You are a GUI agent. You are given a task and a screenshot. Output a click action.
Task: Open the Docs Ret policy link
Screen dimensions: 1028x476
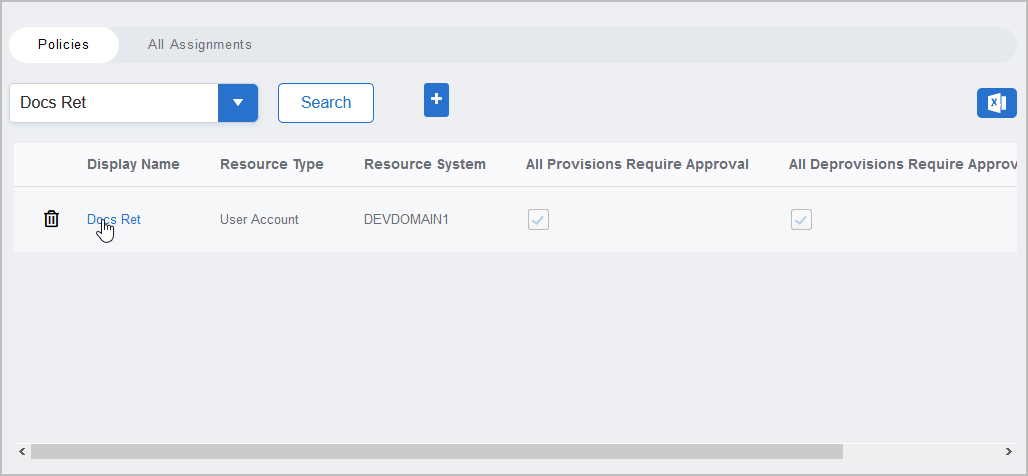point(114,220)
